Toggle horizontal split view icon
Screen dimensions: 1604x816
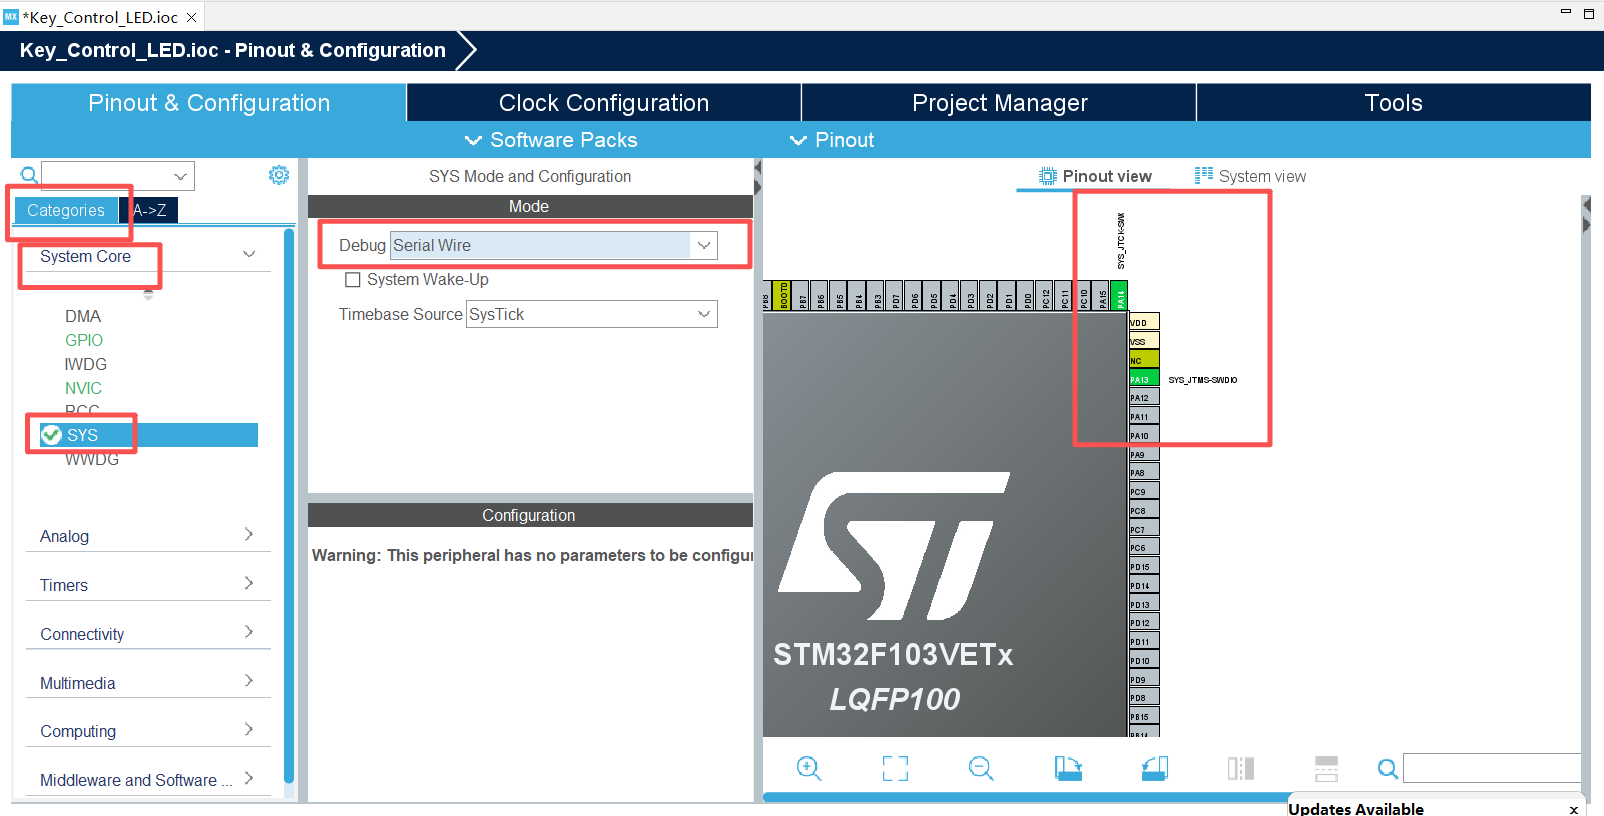click(x=1327, y=768)
